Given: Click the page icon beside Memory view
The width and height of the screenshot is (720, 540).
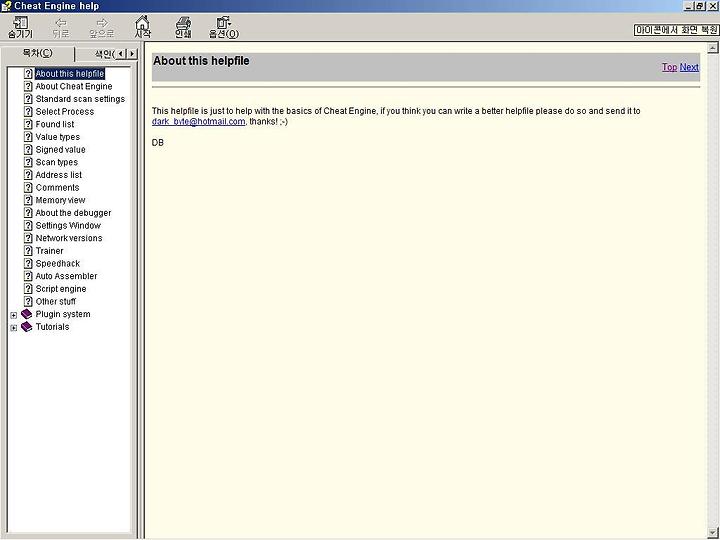Looking at the screenshot, I should point(28,200).
